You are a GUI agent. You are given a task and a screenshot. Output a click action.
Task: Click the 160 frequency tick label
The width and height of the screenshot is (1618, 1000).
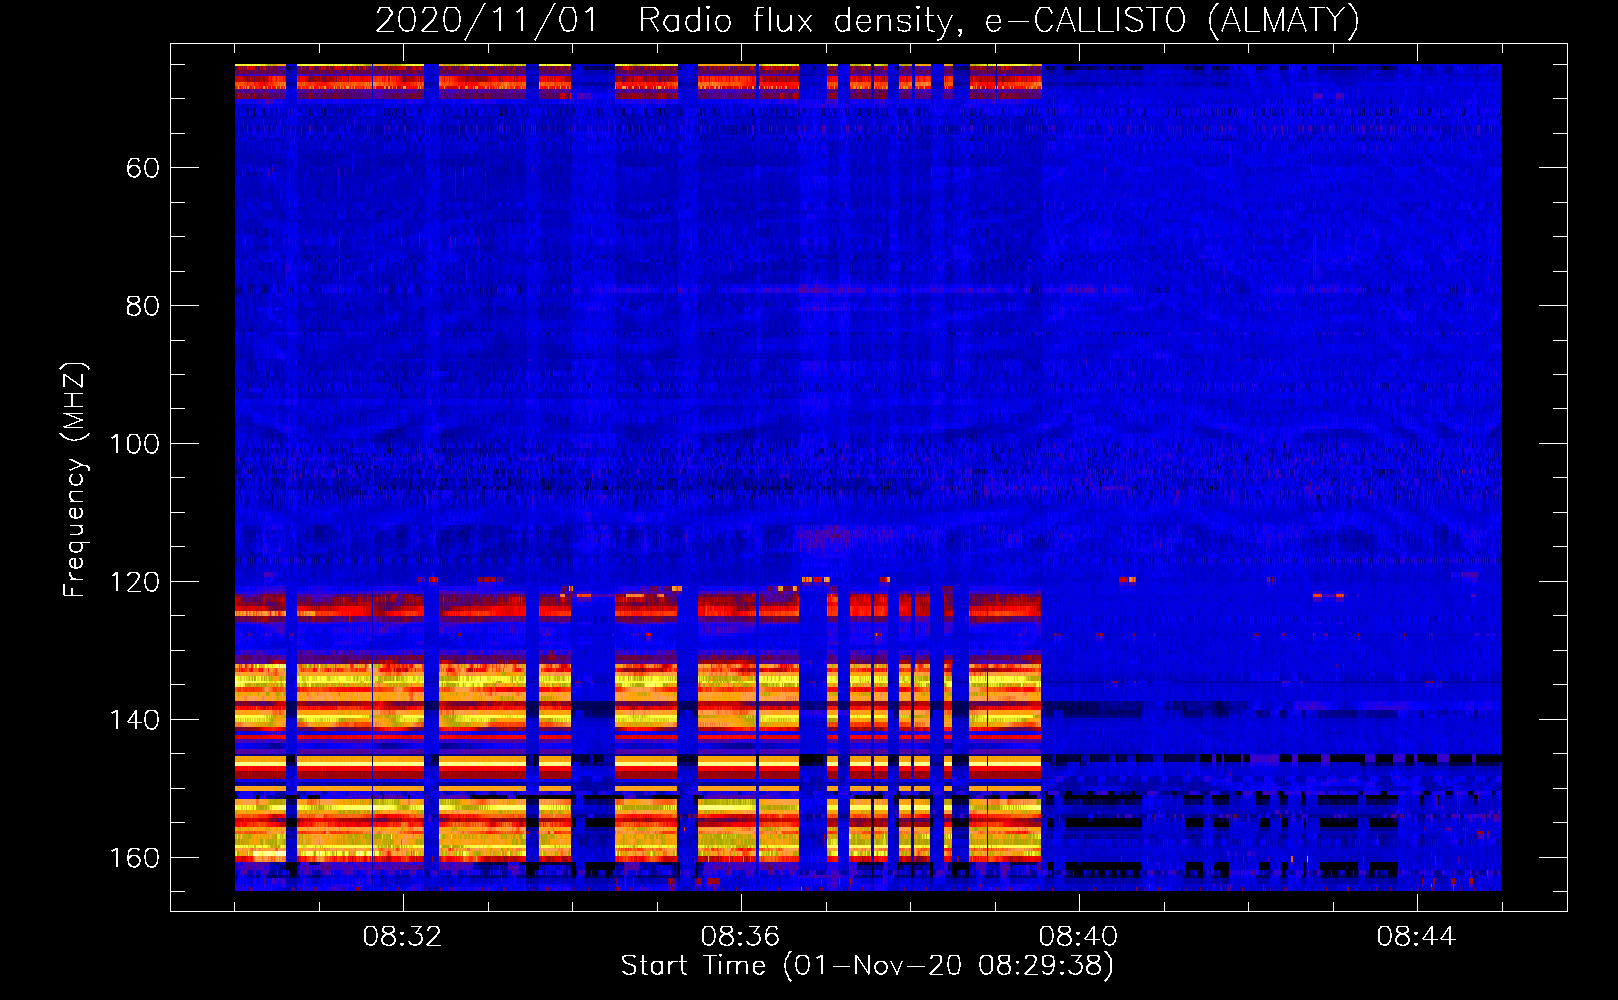pyautogui.click(x=134, y=858)
